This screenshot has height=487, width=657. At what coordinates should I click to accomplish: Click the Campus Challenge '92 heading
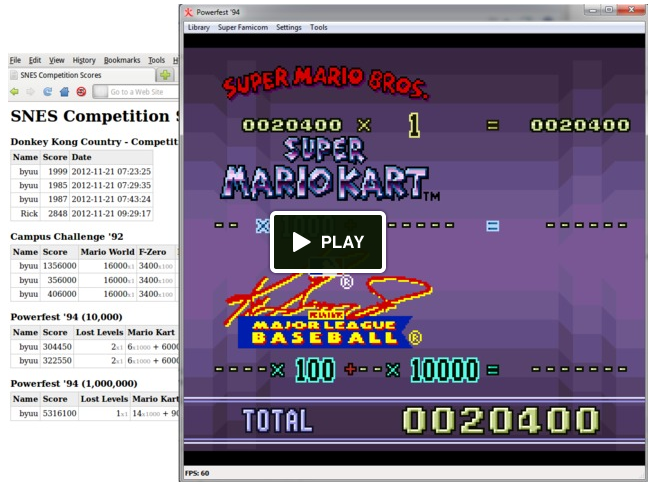[67, 236]
